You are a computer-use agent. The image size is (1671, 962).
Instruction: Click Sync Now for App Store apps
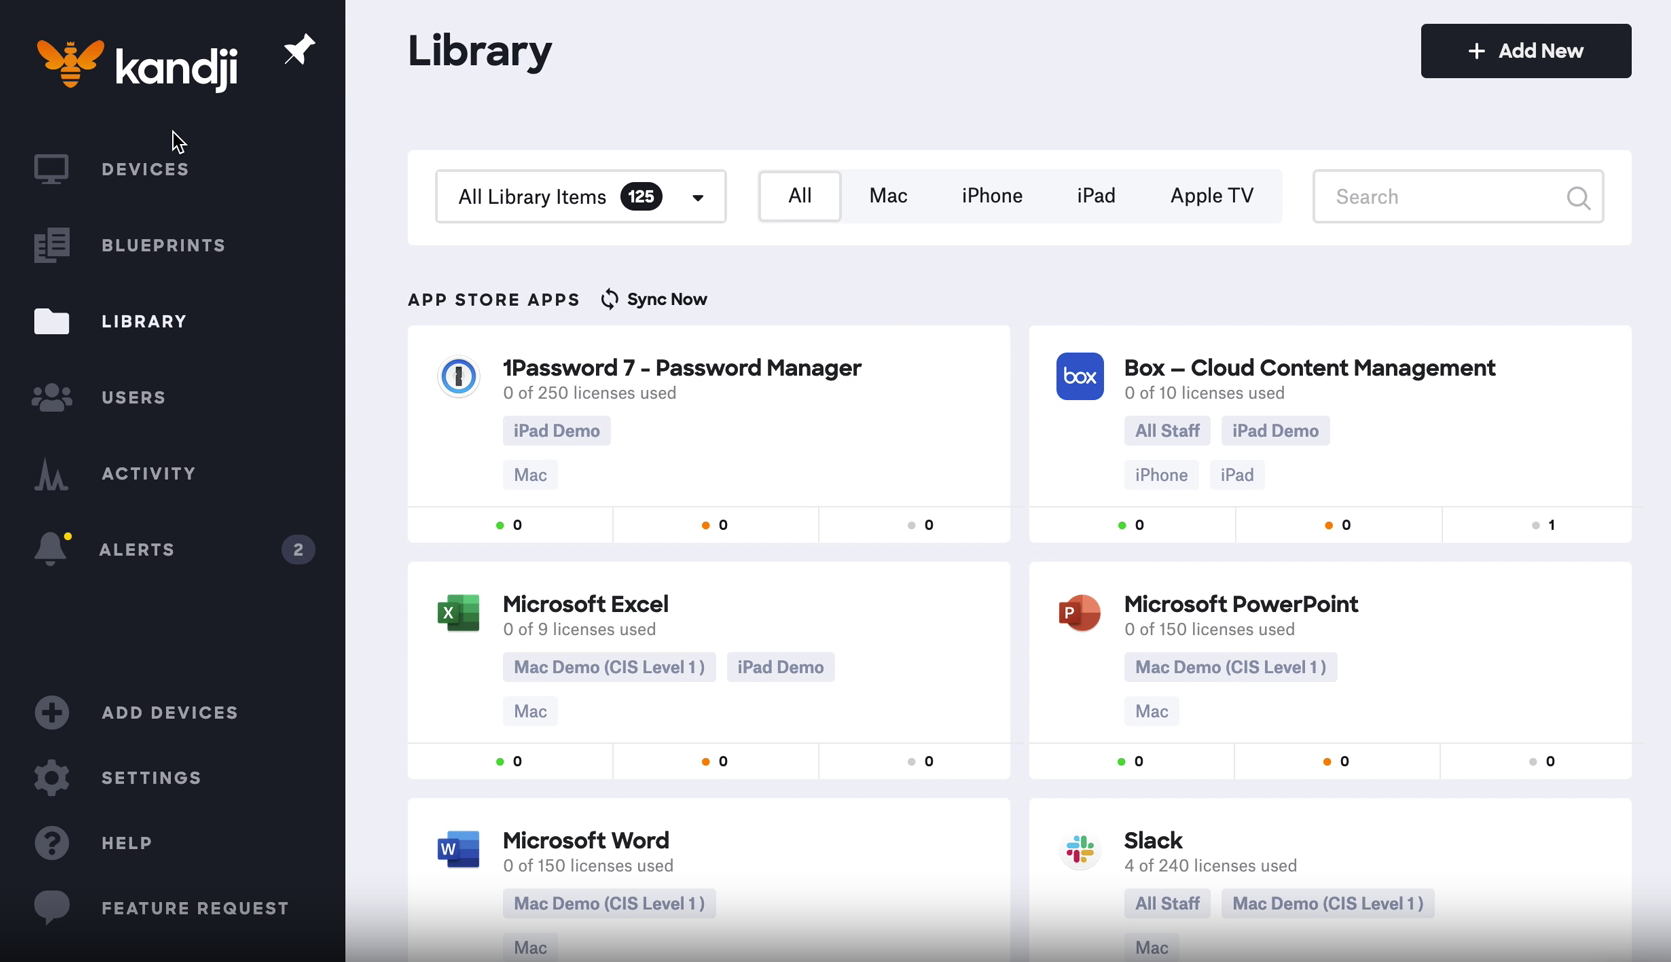click(x=654, y=299)
